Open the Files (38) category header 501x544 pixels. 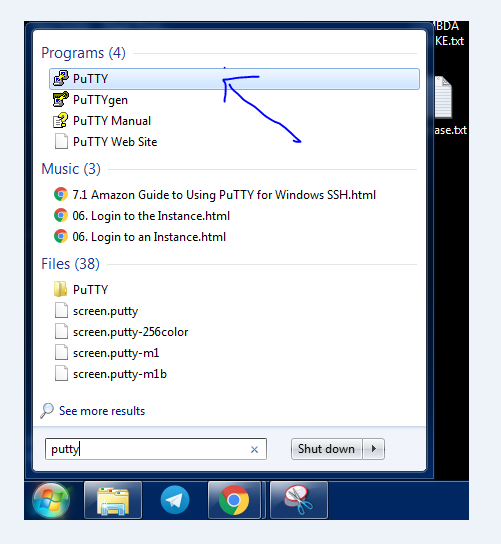70,264
